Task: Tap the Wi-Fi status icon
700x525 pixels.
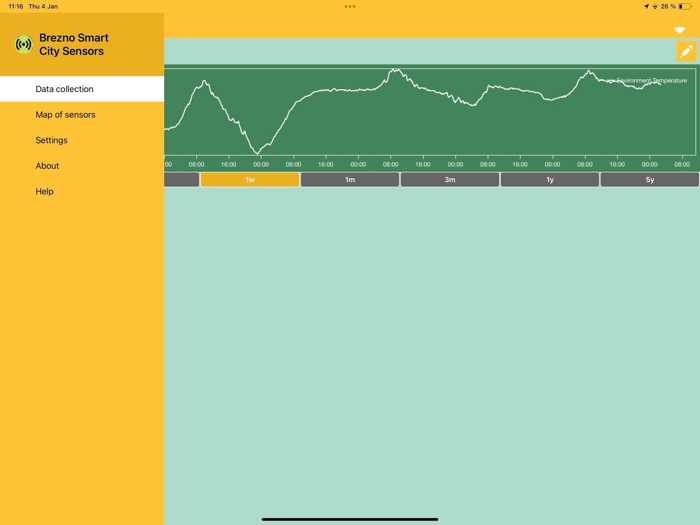Action: (655, 6)
